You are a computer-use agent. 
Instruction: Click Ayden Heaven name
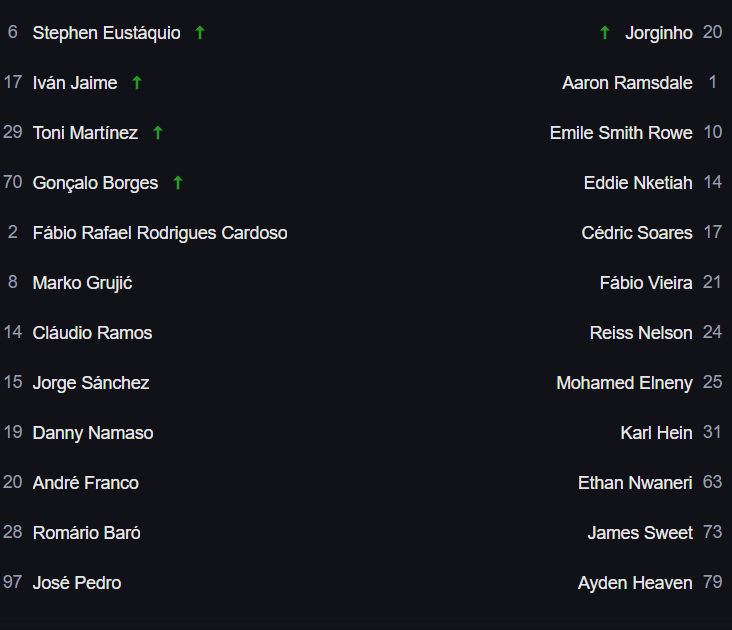tap(635, 583)
